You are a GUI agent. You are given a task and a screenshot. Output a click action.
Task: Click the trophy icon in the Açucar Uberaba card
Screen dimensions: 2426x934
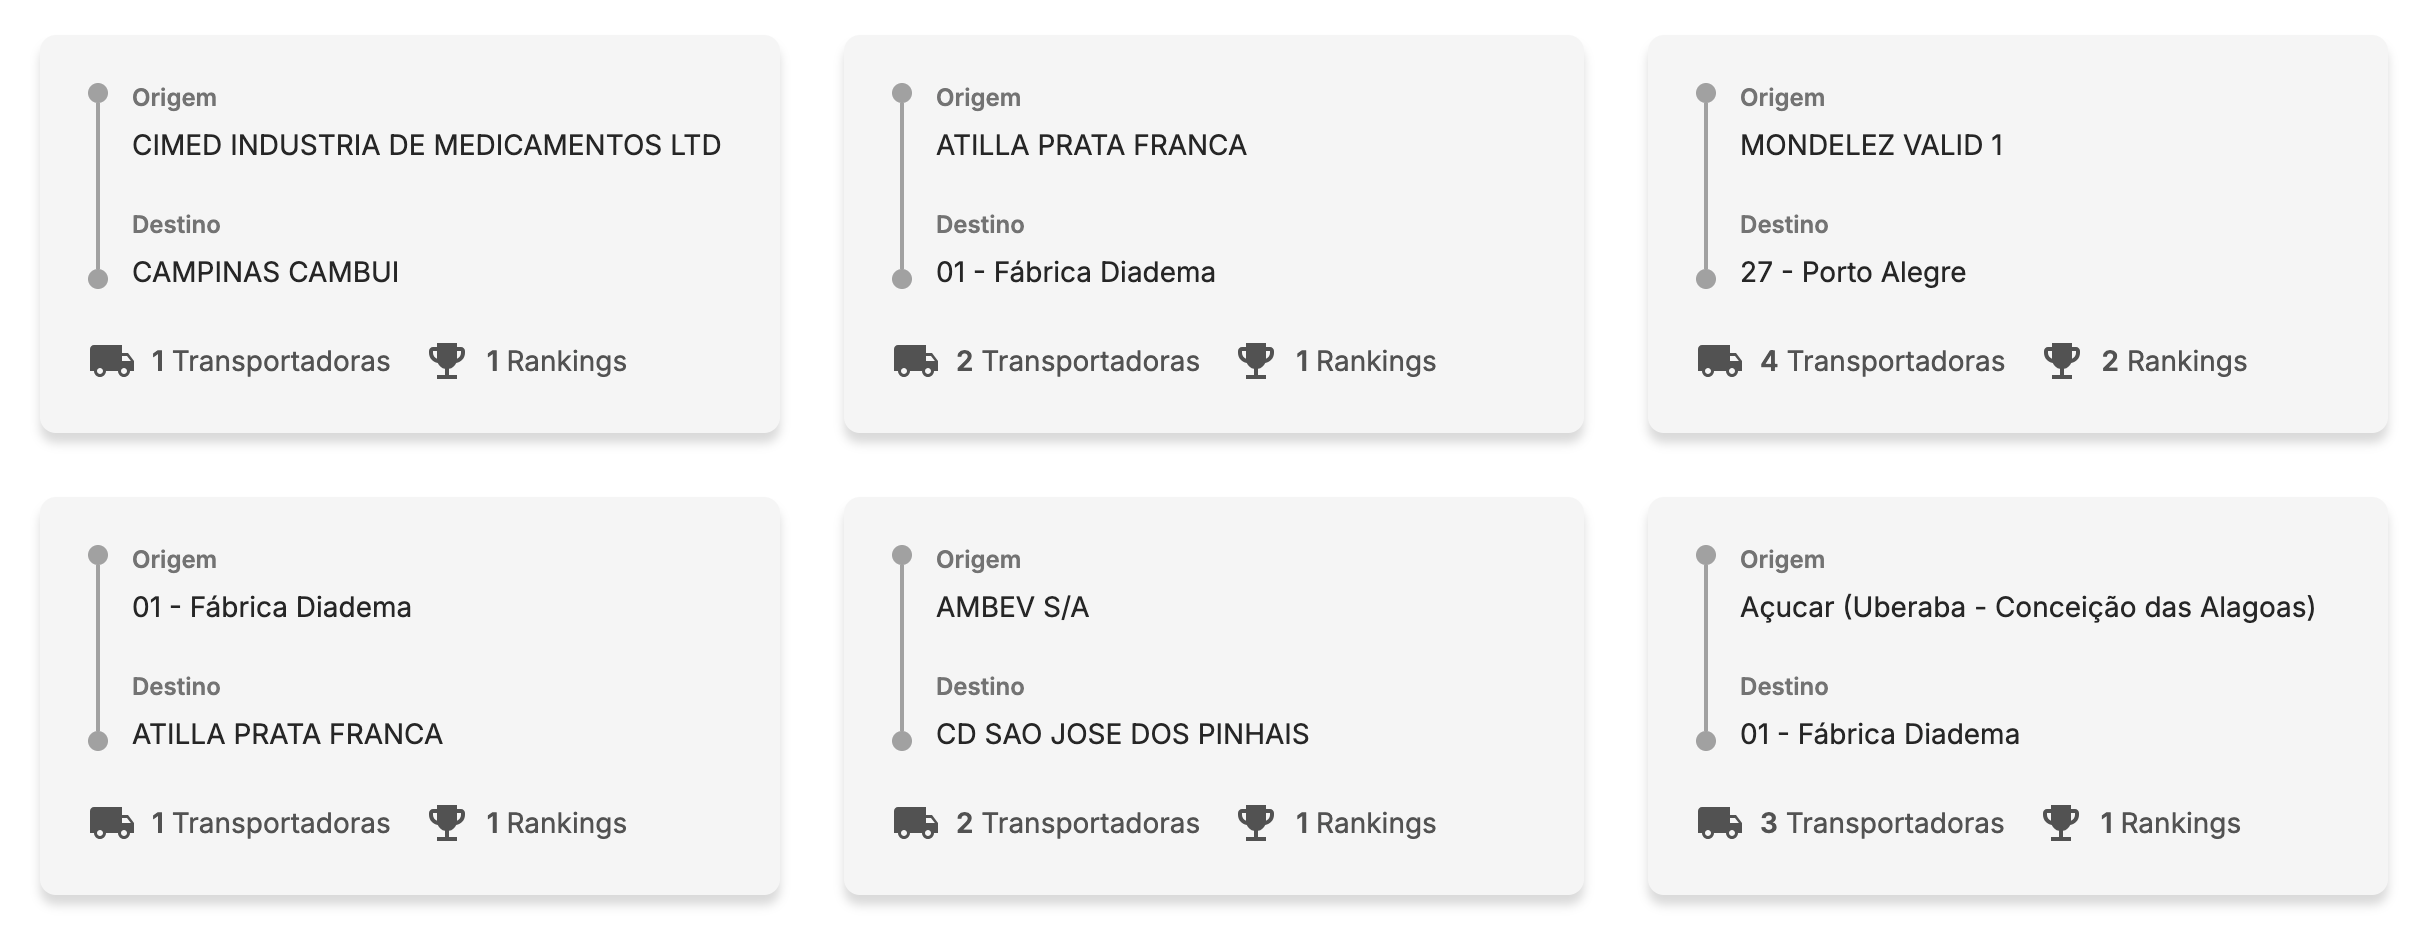tap(2061, 823)
